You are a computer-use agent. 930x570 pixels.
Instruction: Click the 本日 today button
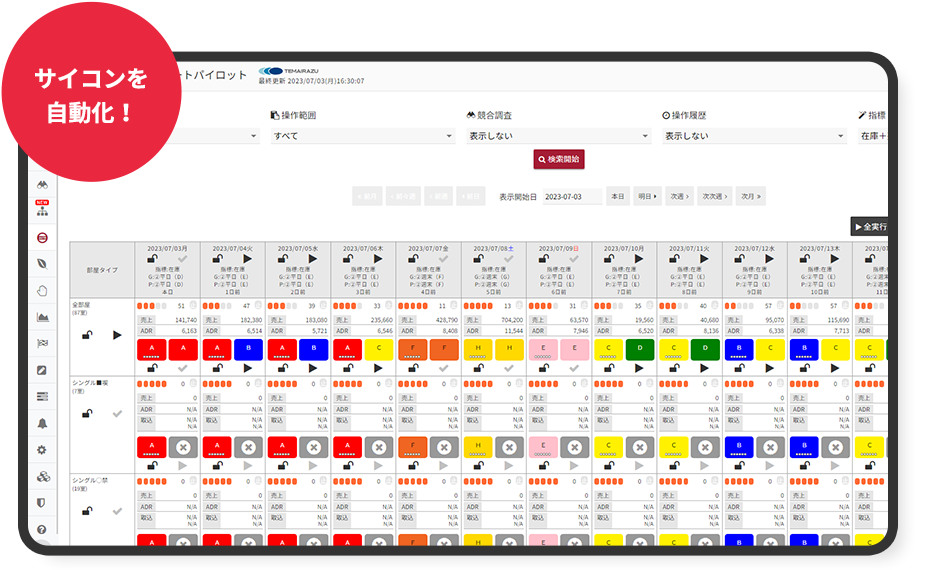pos(617,196)
